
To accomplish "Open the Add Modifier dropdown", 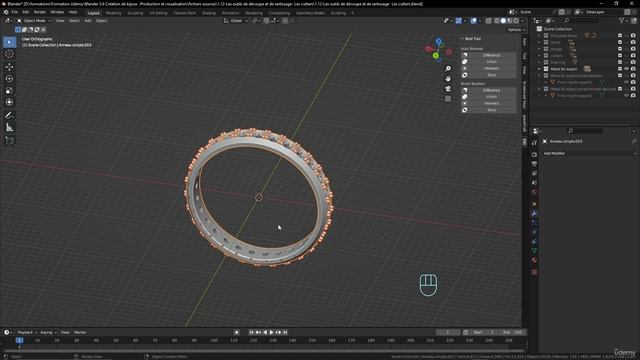I will coord(589,153).
